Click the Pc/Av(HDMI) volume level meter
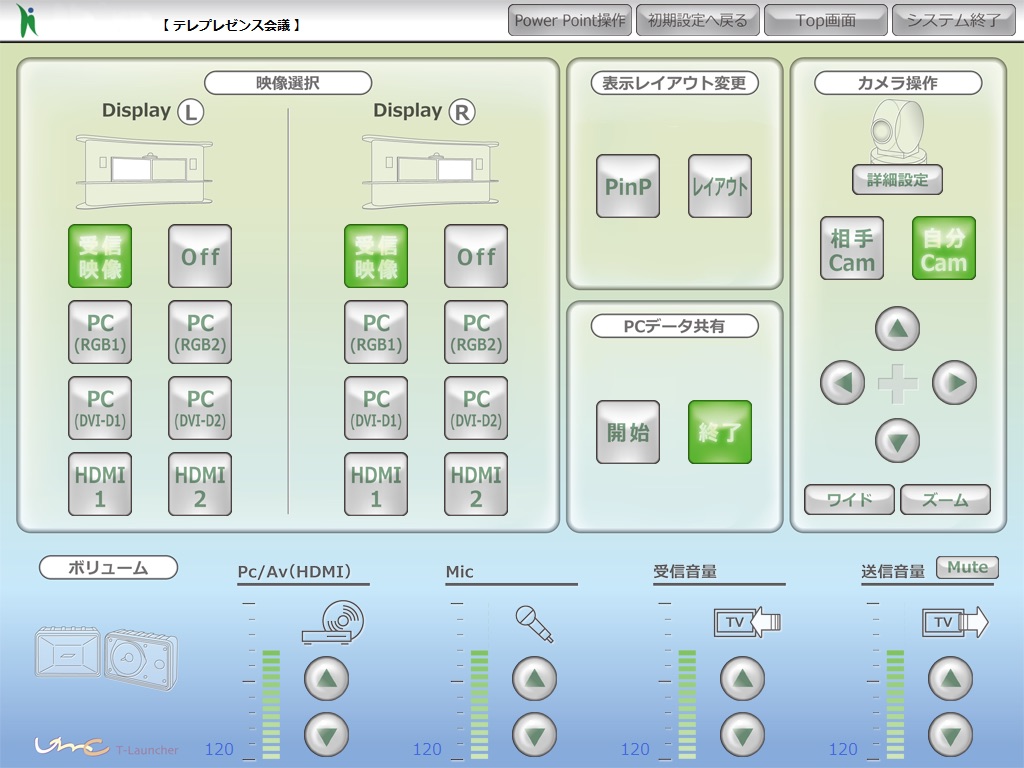The image size is (1024, 768). 270,702
